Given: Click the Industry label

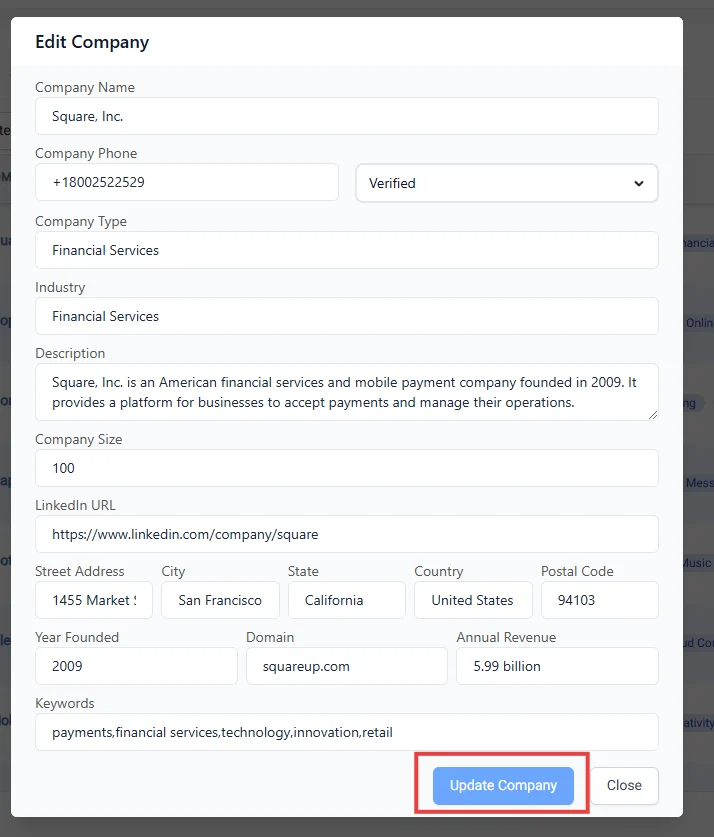Looking at the screenshot, I should click(60, 287).
